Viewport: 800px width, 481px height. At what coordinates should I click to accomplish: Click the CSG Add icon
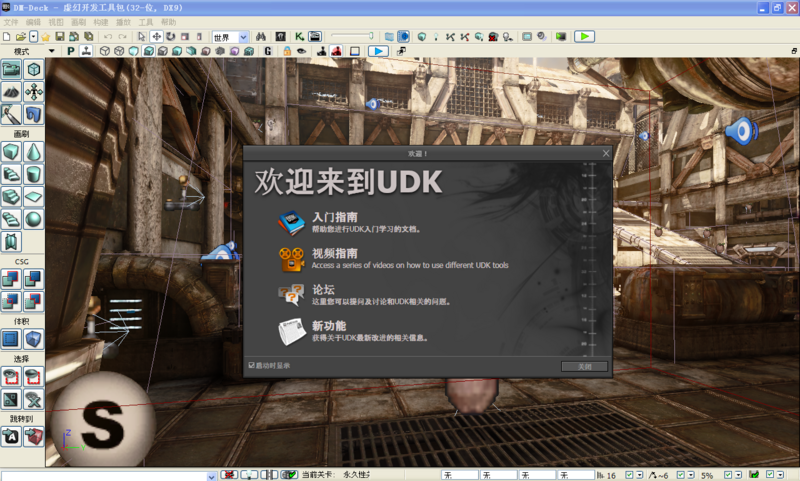point(11,279)
